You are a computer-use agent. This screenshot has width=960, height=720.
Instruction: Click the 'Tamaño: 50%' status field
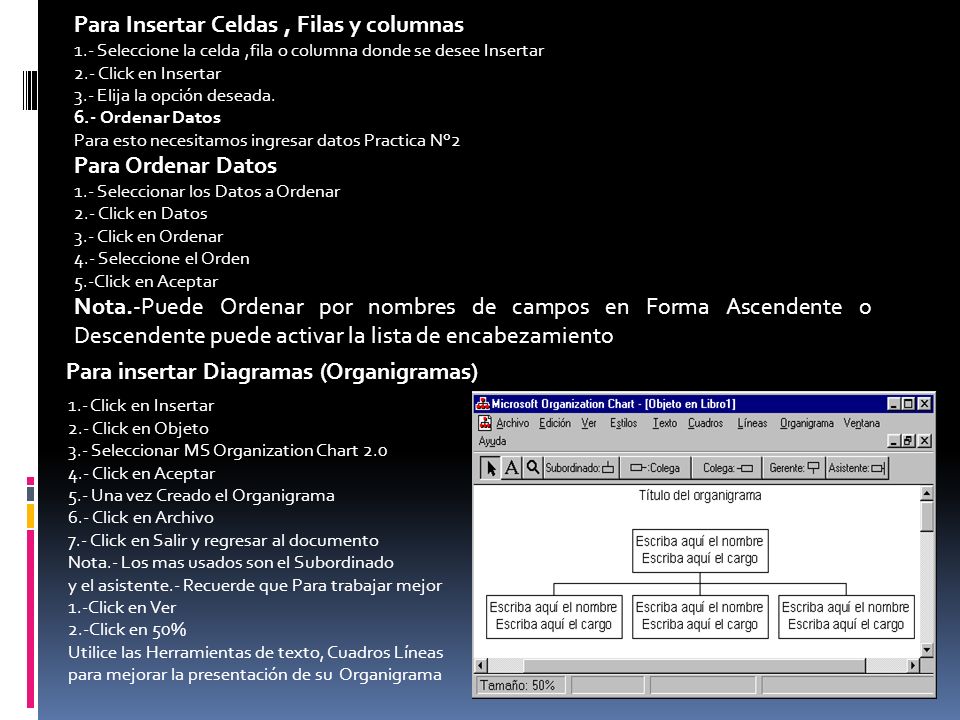(x=520, y=685)
